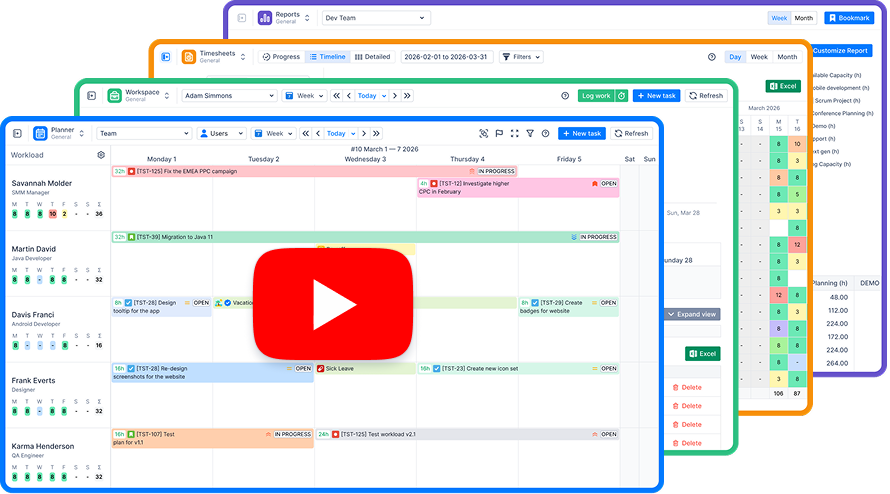Click the red 10 workload cell for Savannah Molder
The width and height of the screenshot is (890, 494).
click(52, 214)
